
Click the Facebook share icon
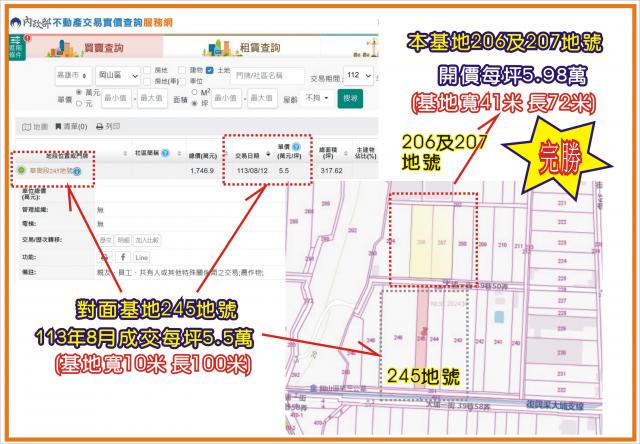(124, 257)
